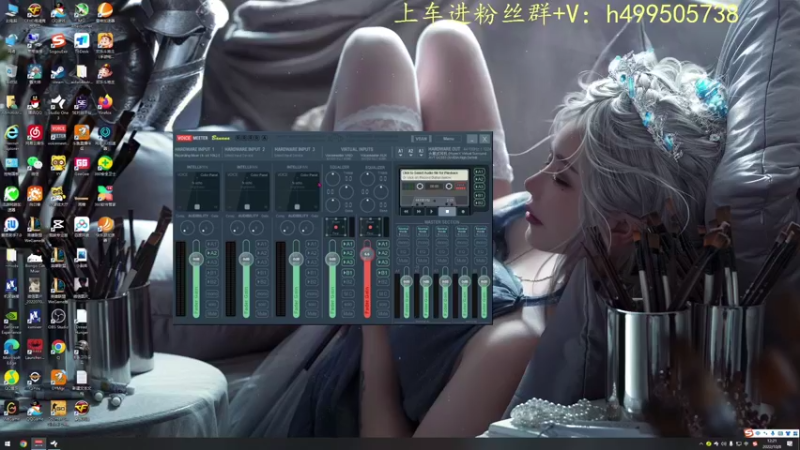Stop the cassette with the stop button
Viewport: 800px width, 450px height.
click(447, 211)
